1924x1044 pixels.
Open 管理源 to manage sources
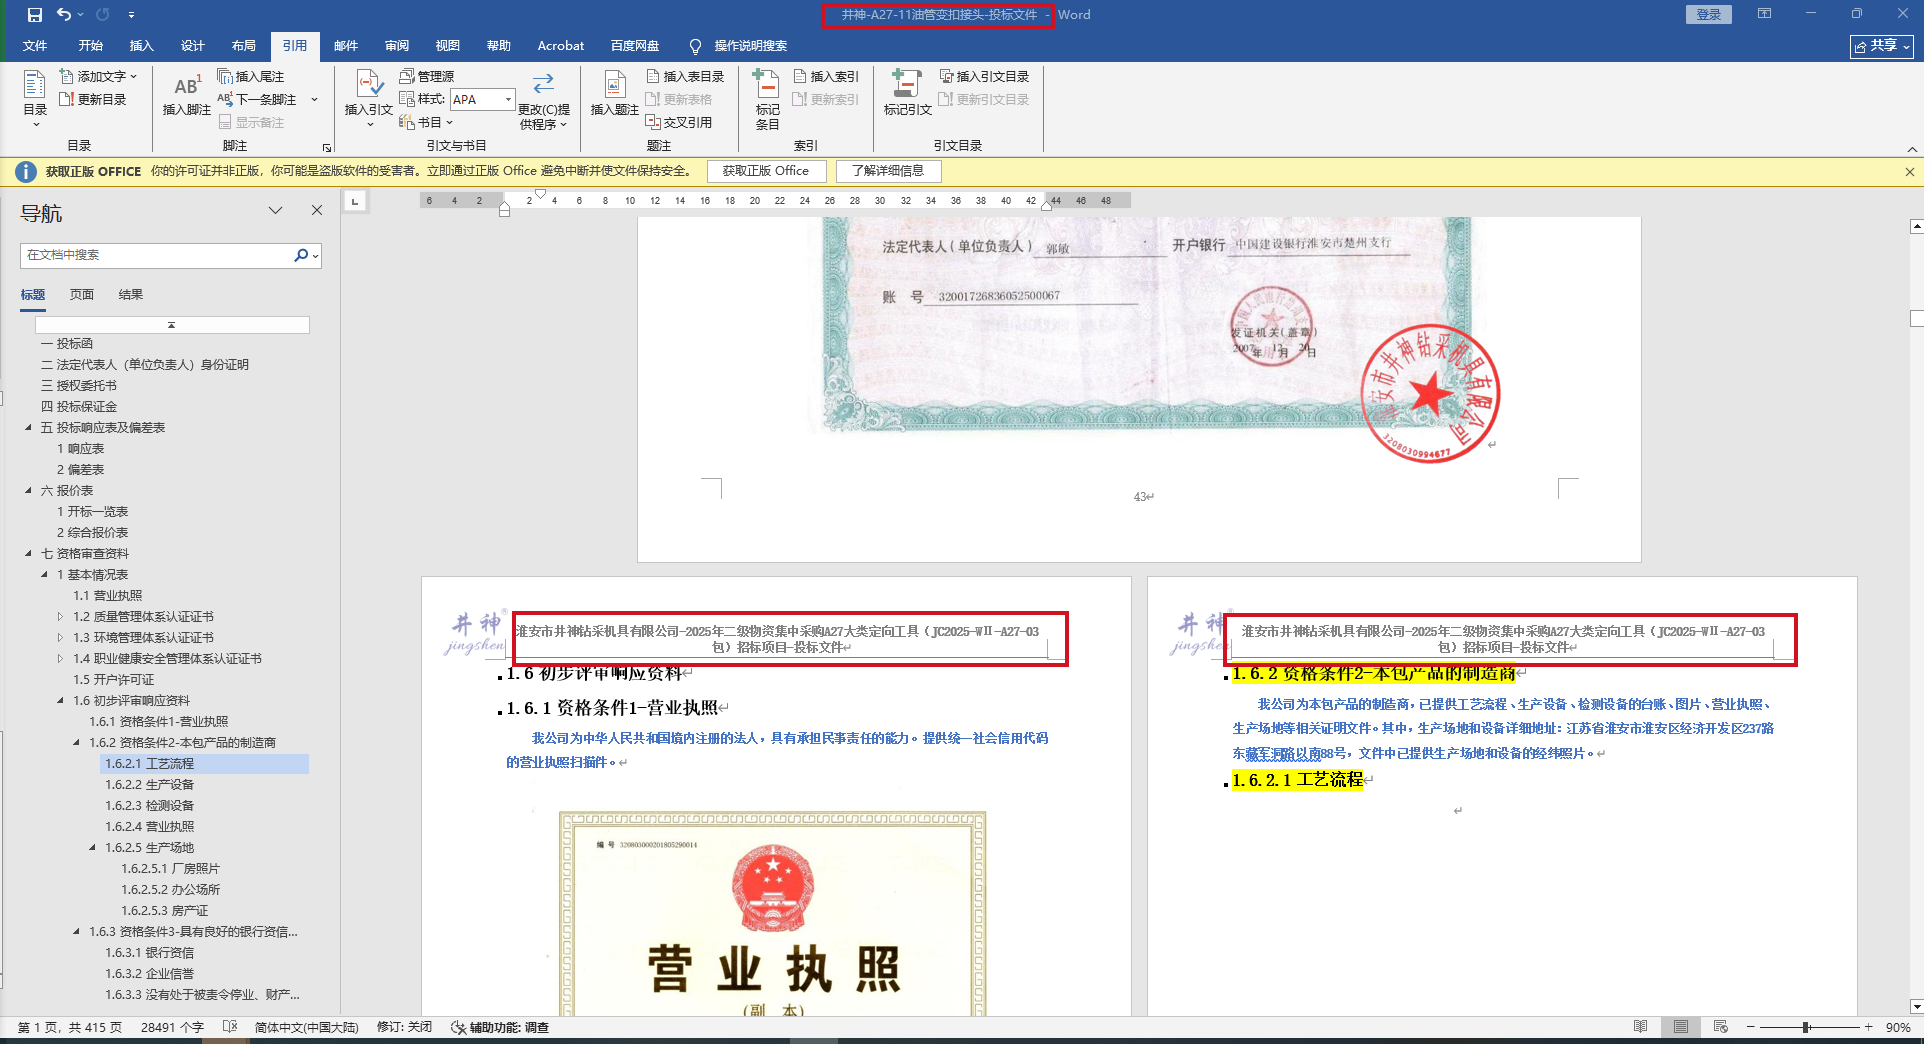click(427, 76)
